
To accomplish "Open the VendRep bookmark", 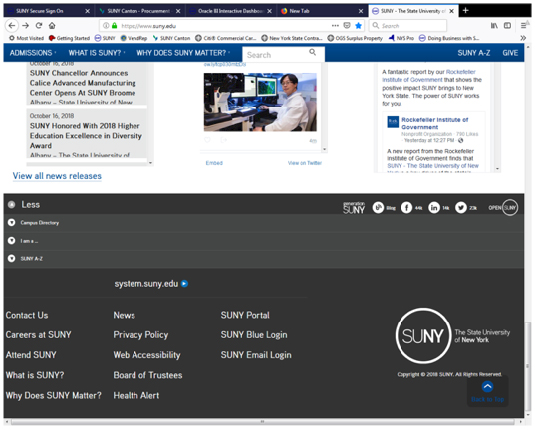I will coord(134,38).
